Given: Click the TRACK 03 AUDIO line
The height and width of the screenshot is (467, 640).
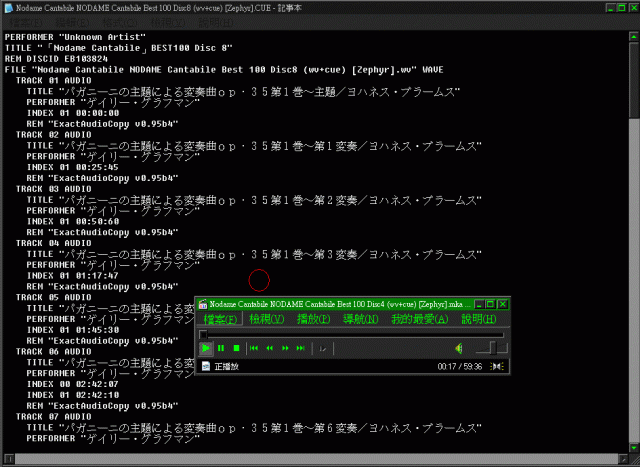Looking at the screenshot, I should 53,189.
